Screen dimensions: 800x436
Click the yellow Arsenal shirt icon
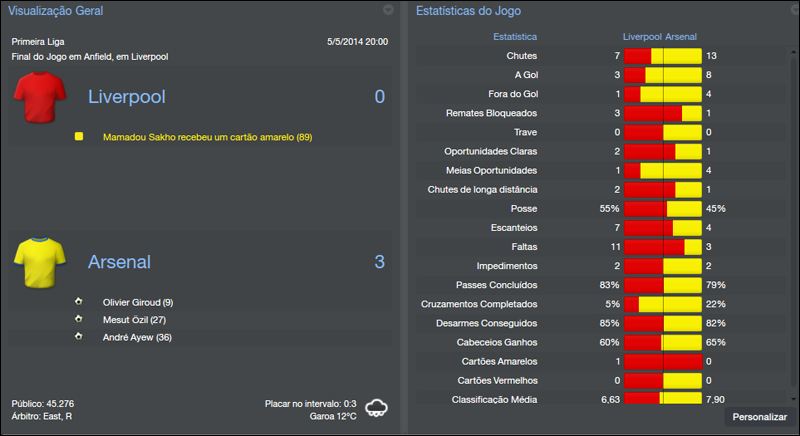coord(40,262)
